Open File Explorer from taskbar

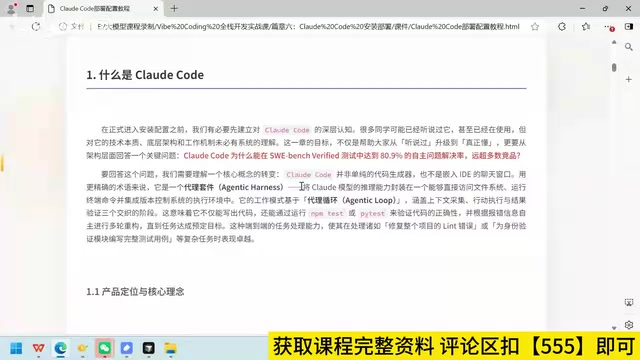(x=171, y=348)
